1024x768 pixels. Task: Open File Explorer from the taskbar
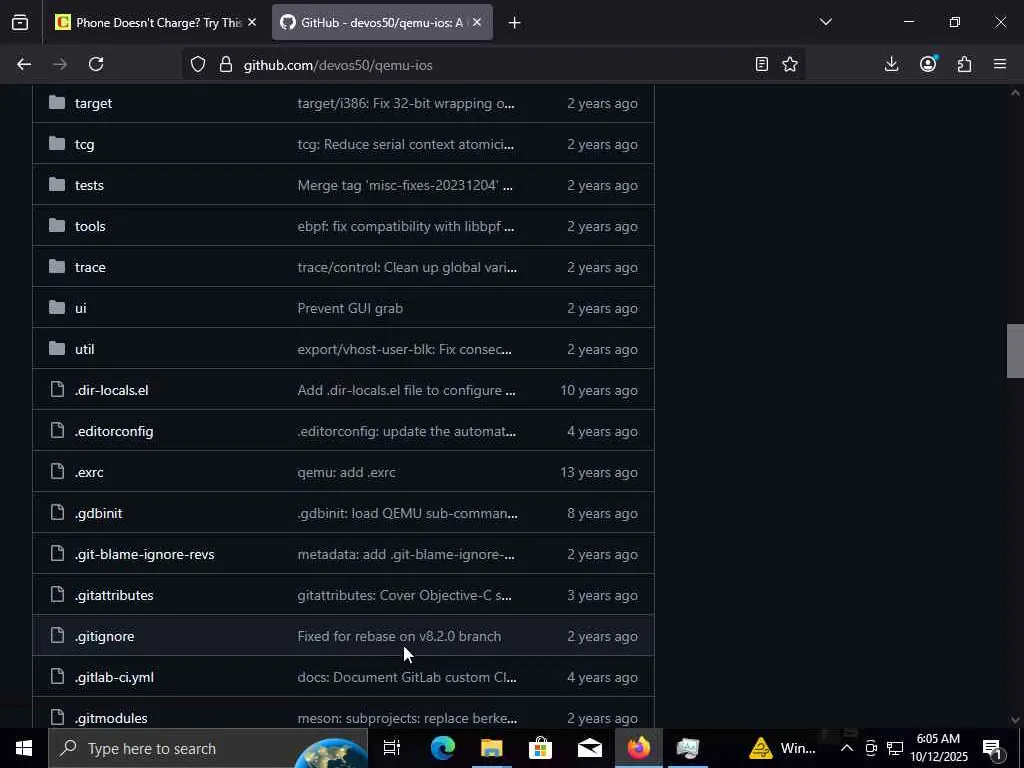pos(492,748)
